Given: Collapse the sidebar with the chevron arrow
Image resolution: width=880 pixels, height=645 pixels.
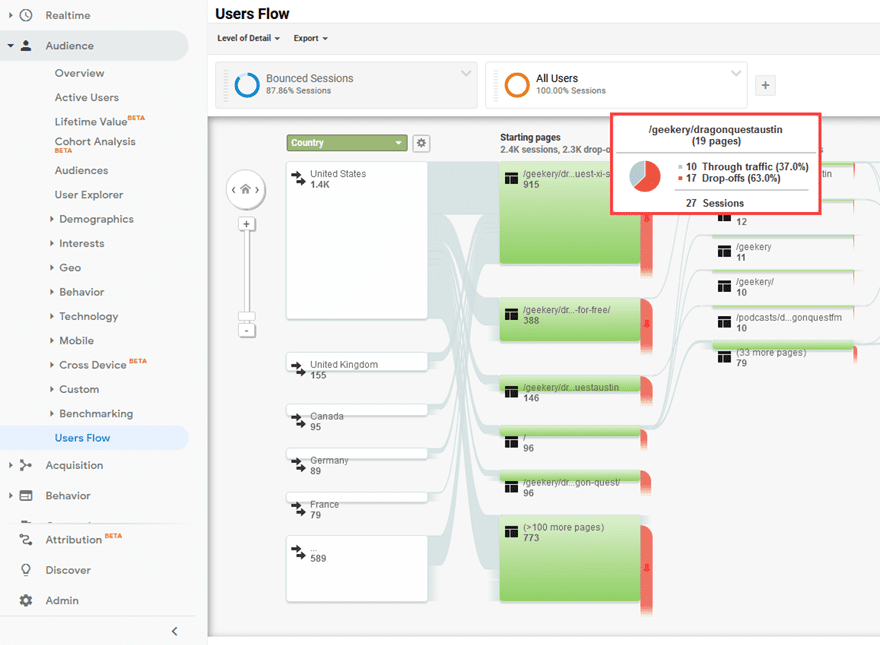Looking at the screenshot, I should click(x=174, y=631).
